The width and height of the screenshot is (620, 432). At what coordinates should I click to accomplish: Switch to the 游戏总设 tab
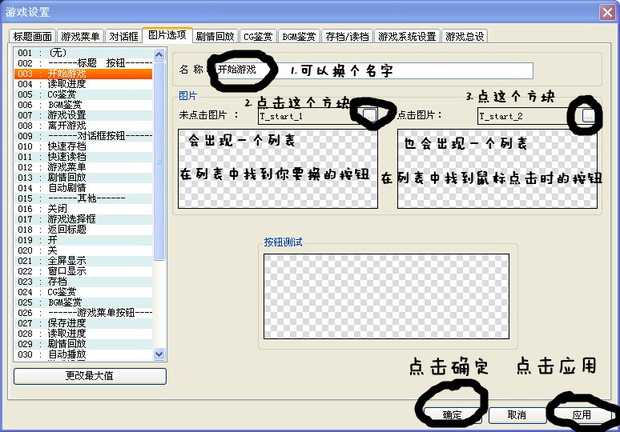465,36
